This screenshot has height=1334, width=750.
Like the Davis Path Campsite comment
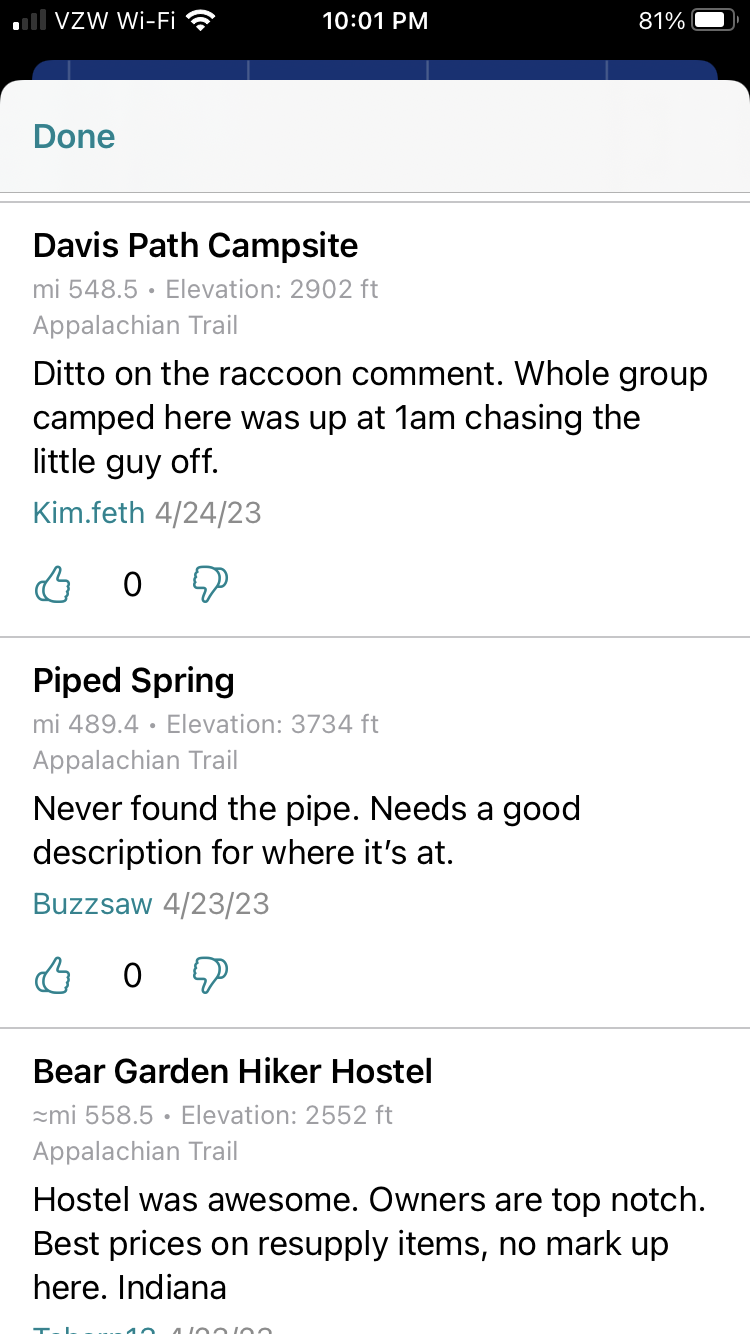pos(53,585)
